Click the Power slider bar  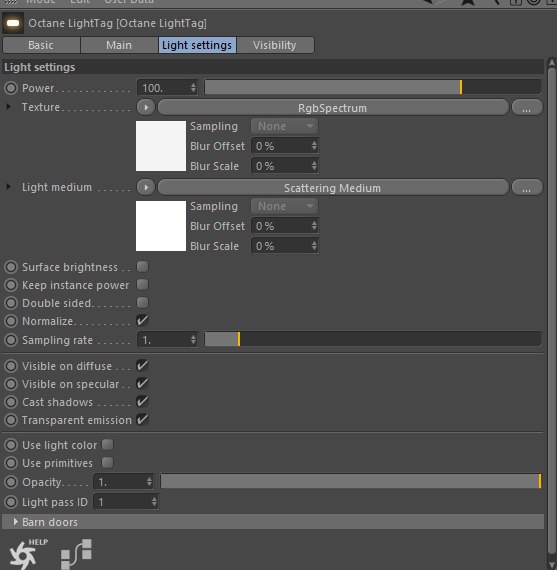point(373,88)
